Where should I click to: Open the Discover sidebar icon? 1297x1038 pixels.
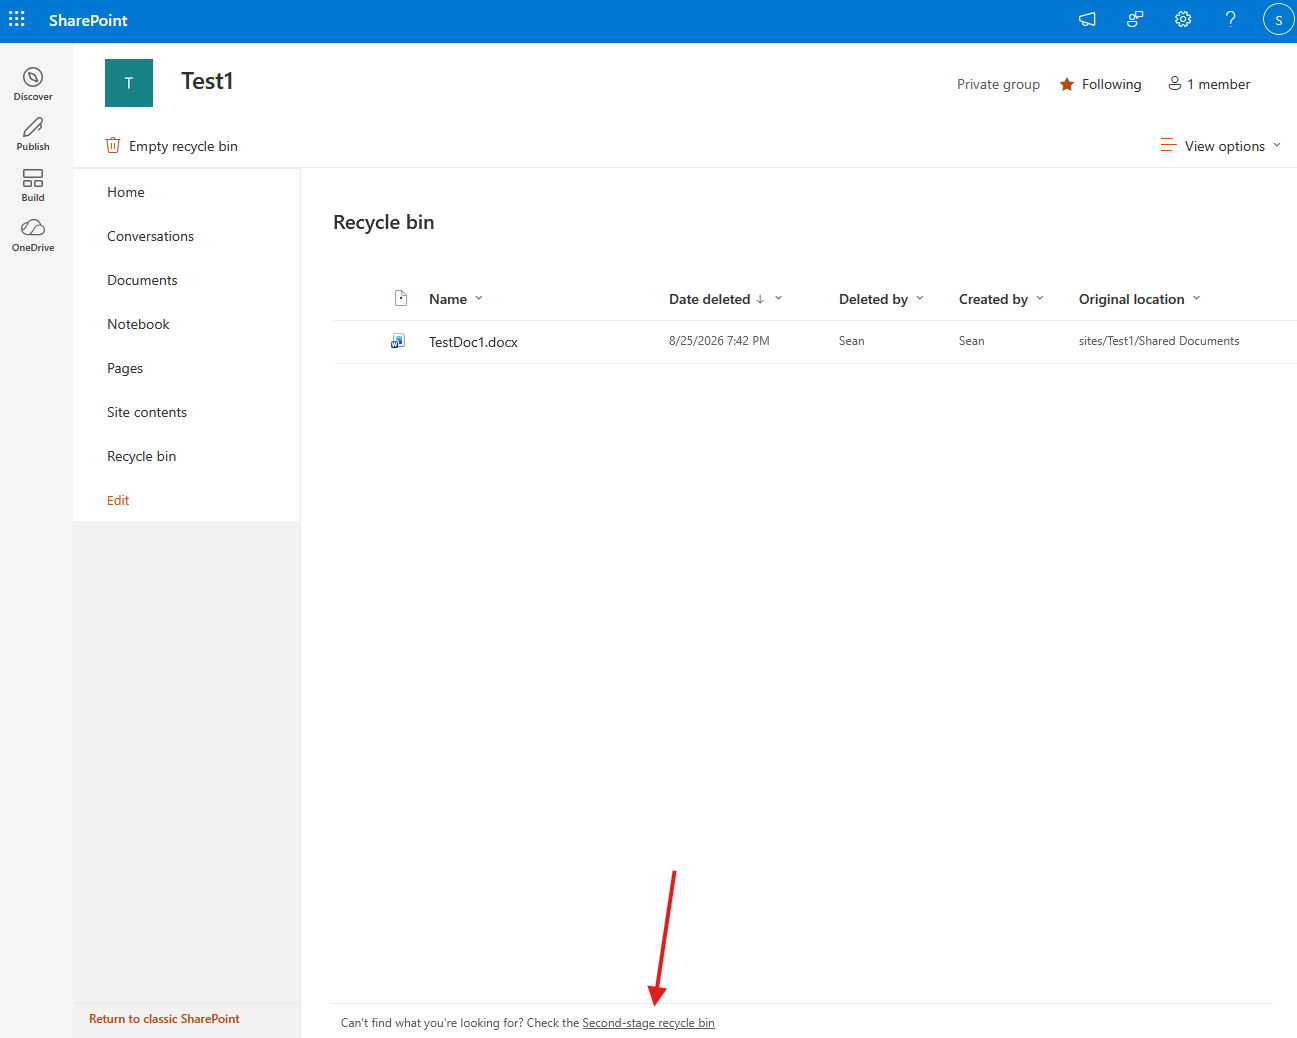pos(33,77)
